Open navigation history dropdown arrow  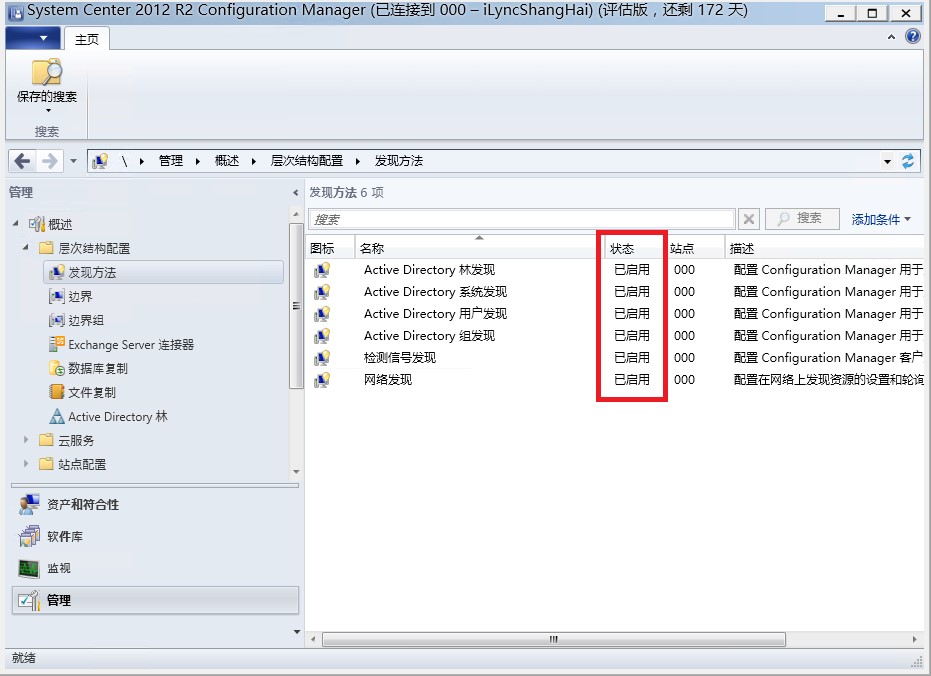[73, 161]
